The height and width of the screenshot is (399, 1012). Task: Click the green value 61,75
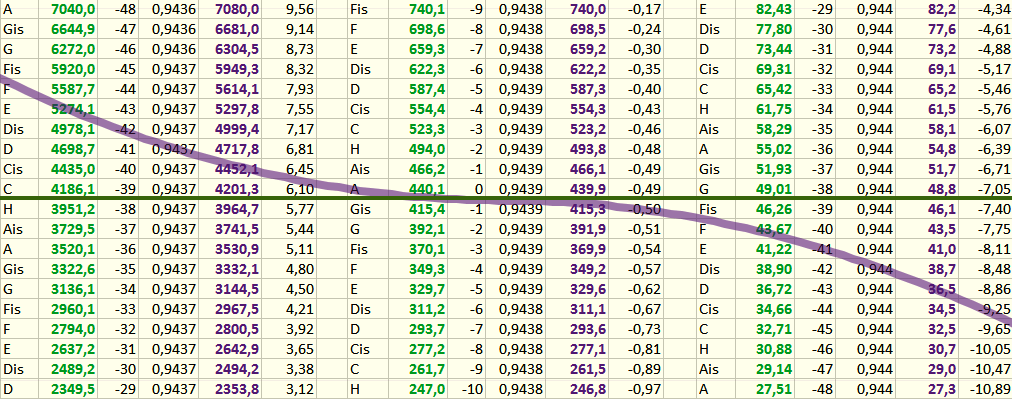774,110
